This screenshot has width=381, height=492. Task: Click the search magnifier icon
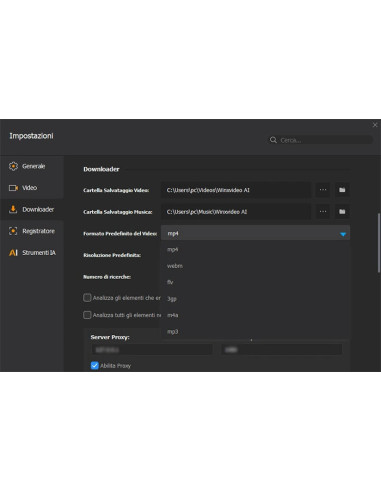pos(273,140)
